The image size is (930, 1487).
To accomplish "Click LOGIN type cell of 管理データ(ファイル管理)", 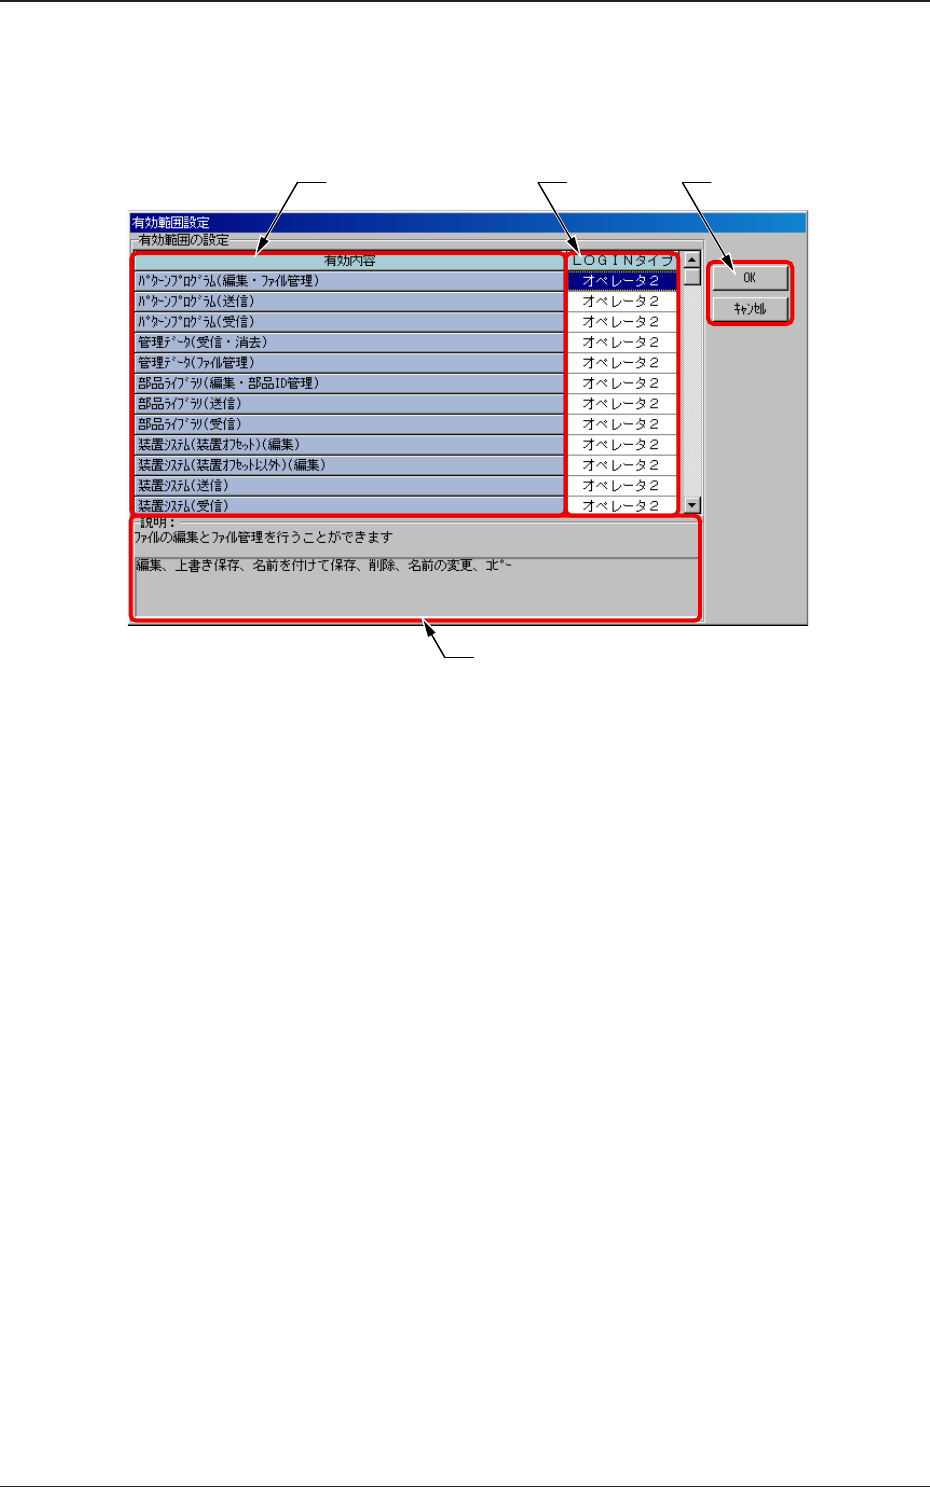I will pyautogui.click(x=622, y=363).
